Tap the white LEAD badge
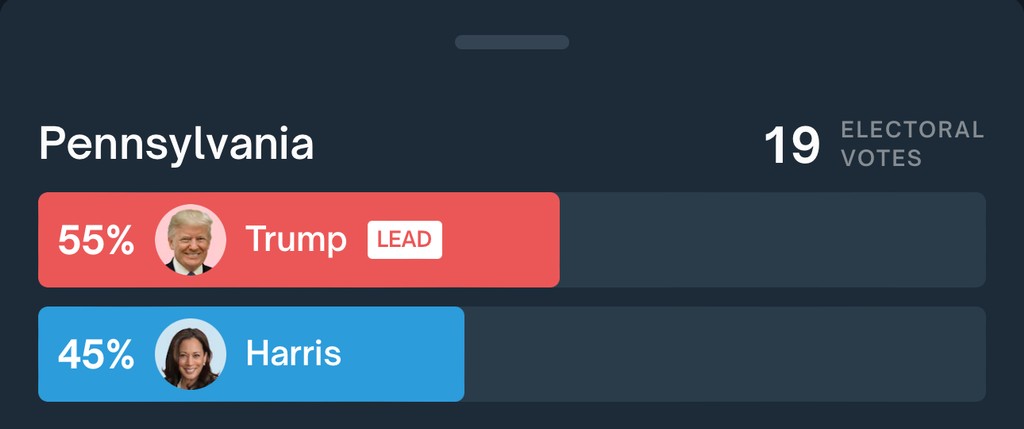1024x429 pixels. pos(405,240)
